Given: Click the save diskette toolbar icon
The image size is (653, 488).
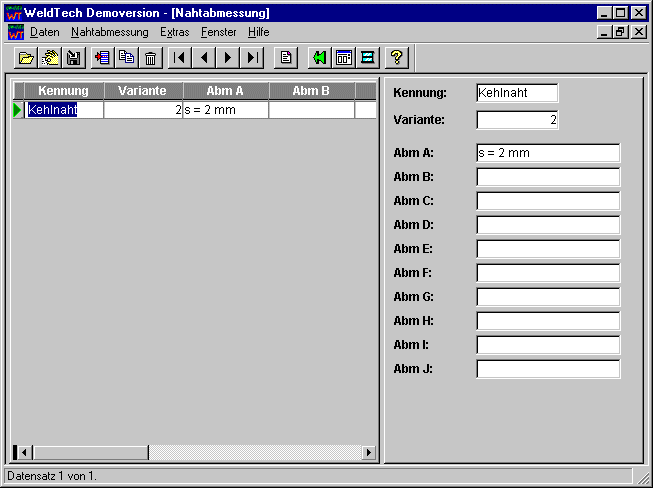Looking at the screenshot, I should point(74,58).
